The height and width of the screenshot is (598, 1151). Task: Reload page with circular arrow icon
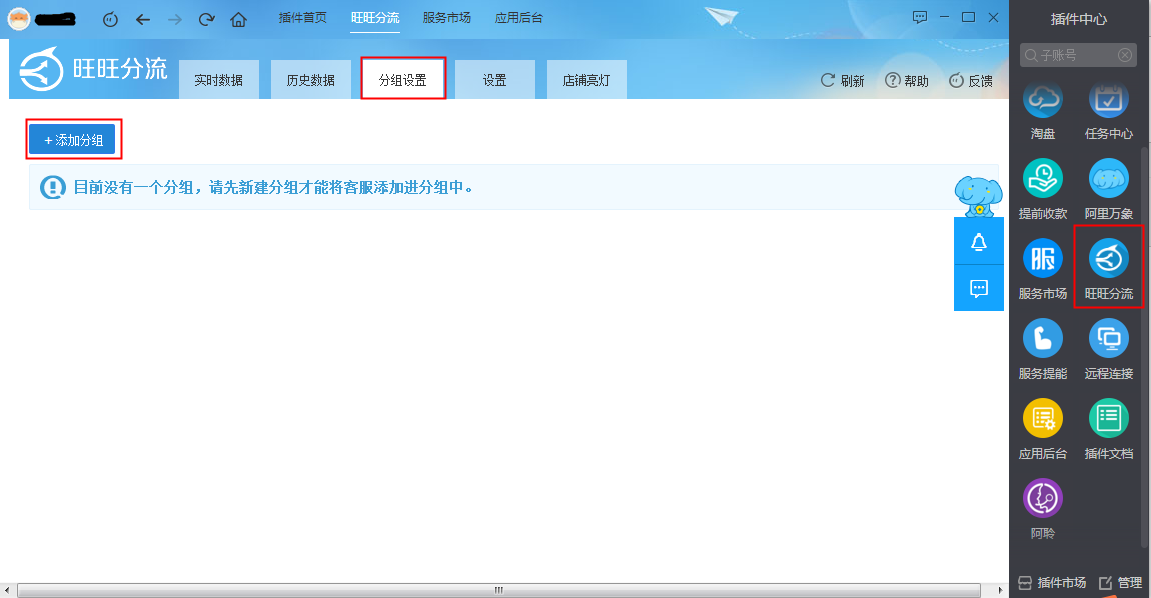(x=206, y=20)
